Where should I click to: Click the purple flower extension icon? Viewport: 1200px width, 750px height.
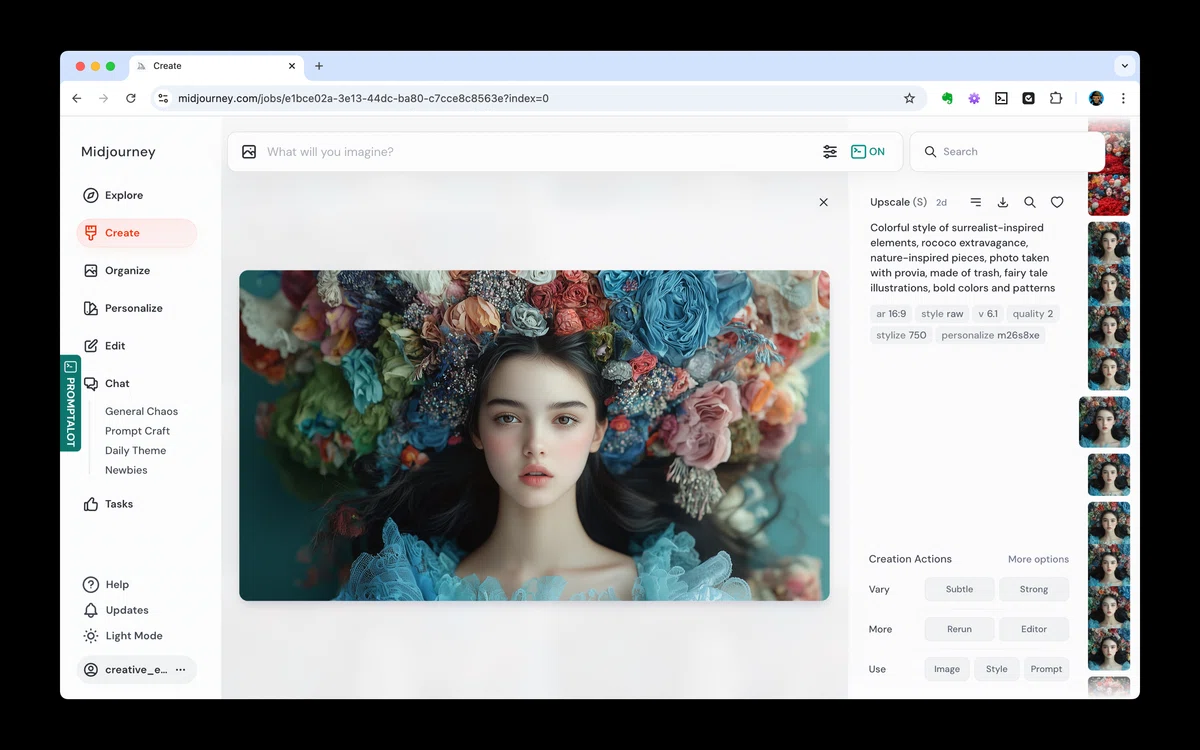coord(974,98)
